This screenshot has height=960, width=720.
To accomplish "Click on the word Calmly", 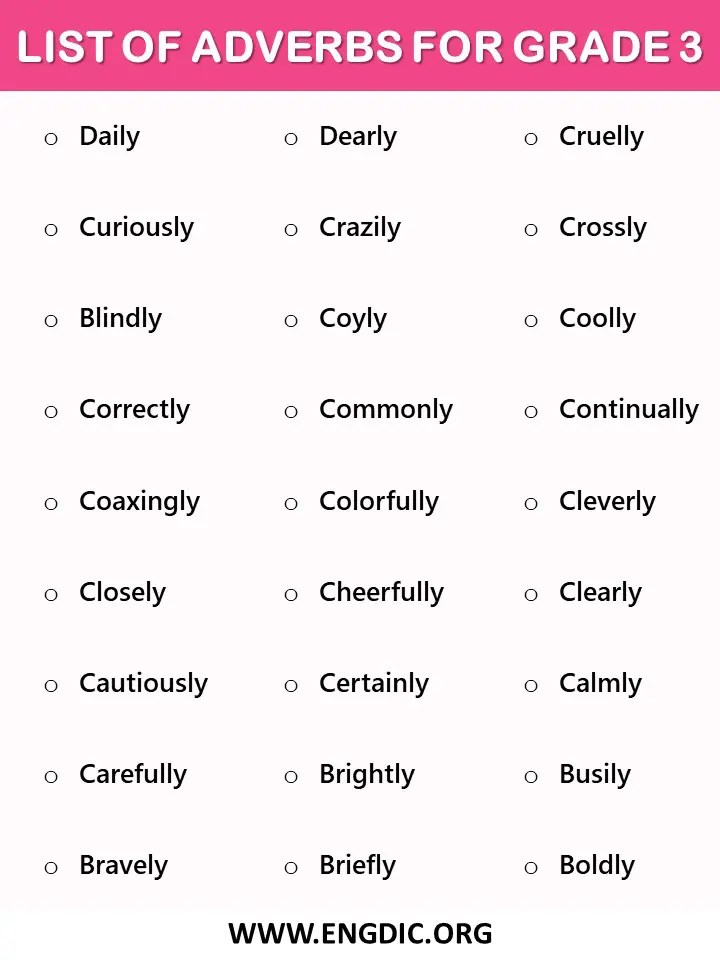I will (x=600, y=684).
